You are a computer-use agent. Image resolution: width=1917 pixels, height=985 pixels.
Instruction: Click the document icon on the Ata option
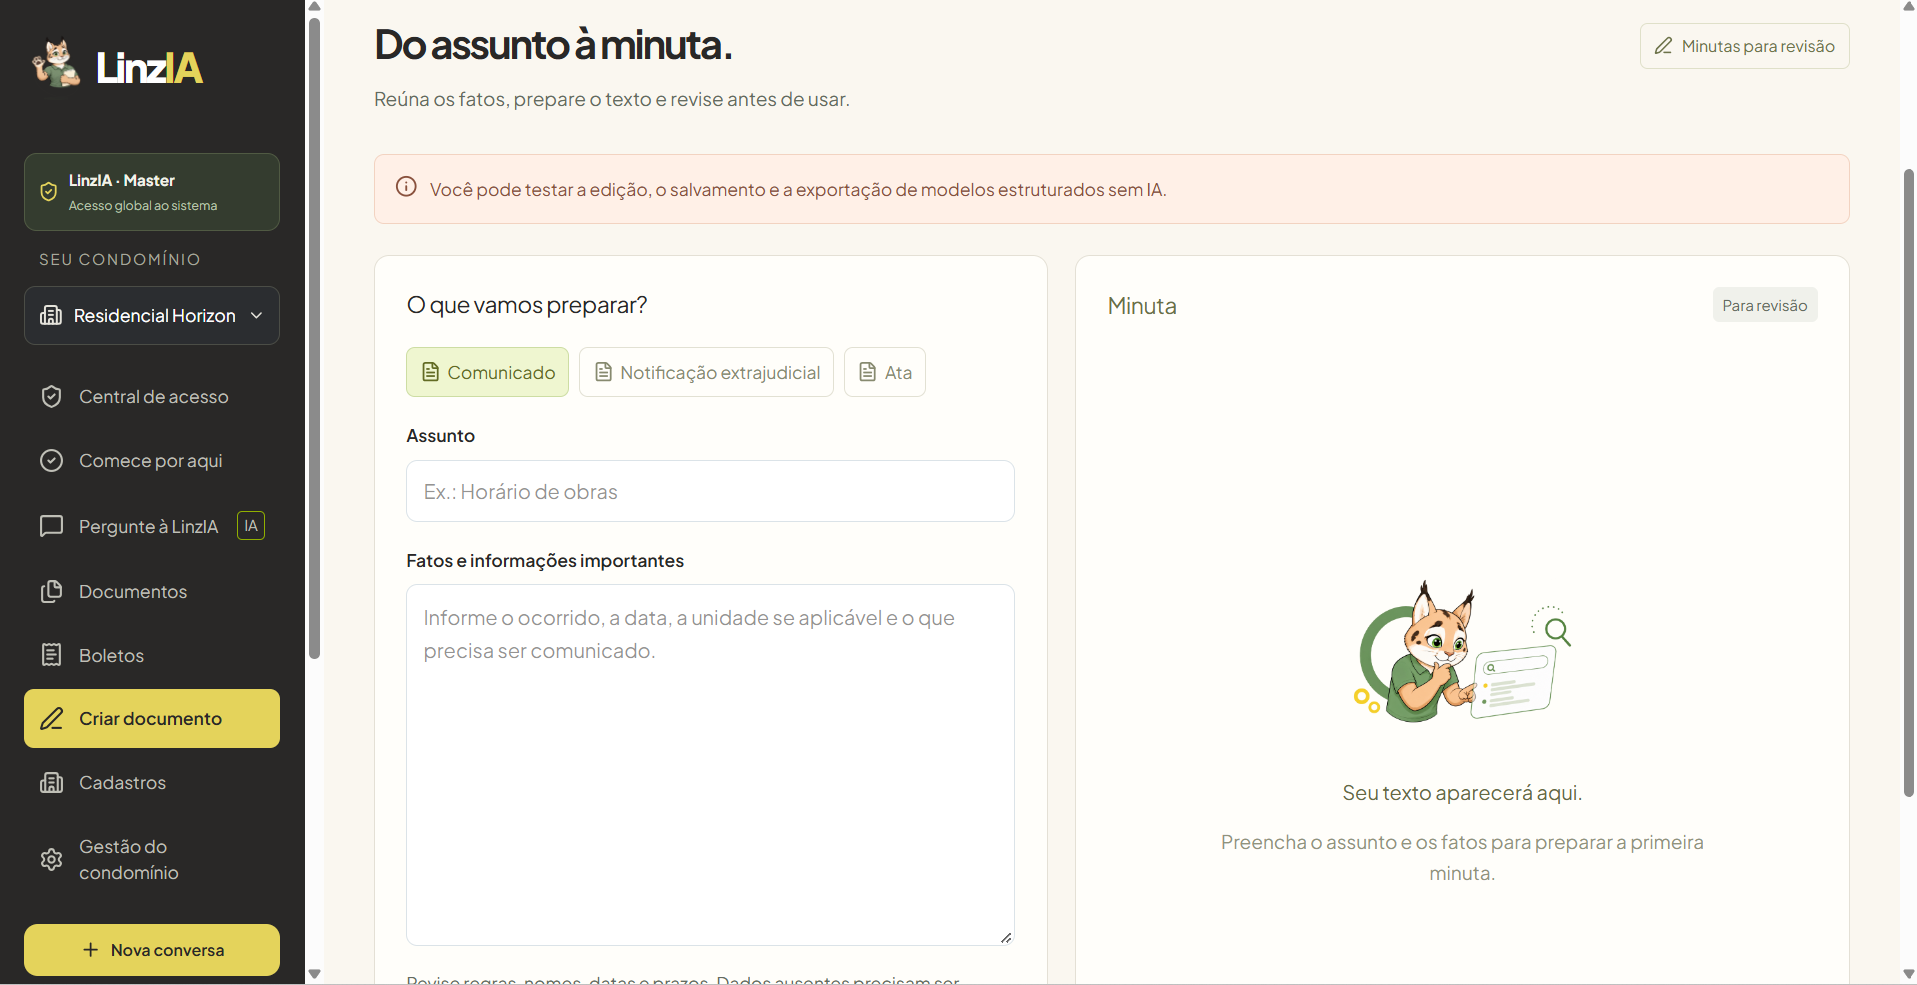[868, 372]
